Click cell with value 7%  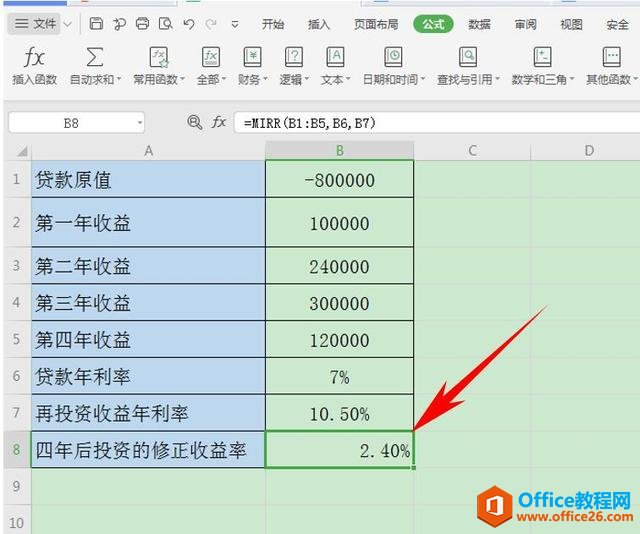click(340, 376)
